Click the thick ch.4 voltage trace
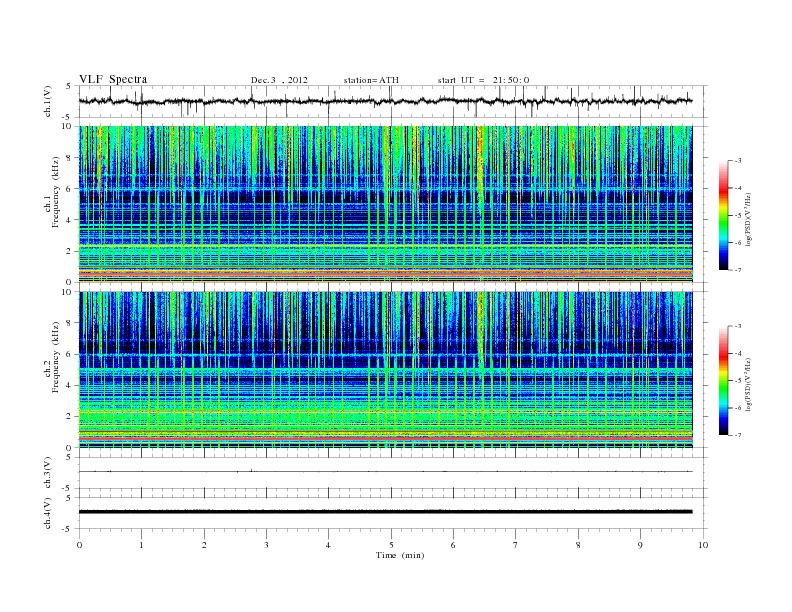 pos(385,512)
